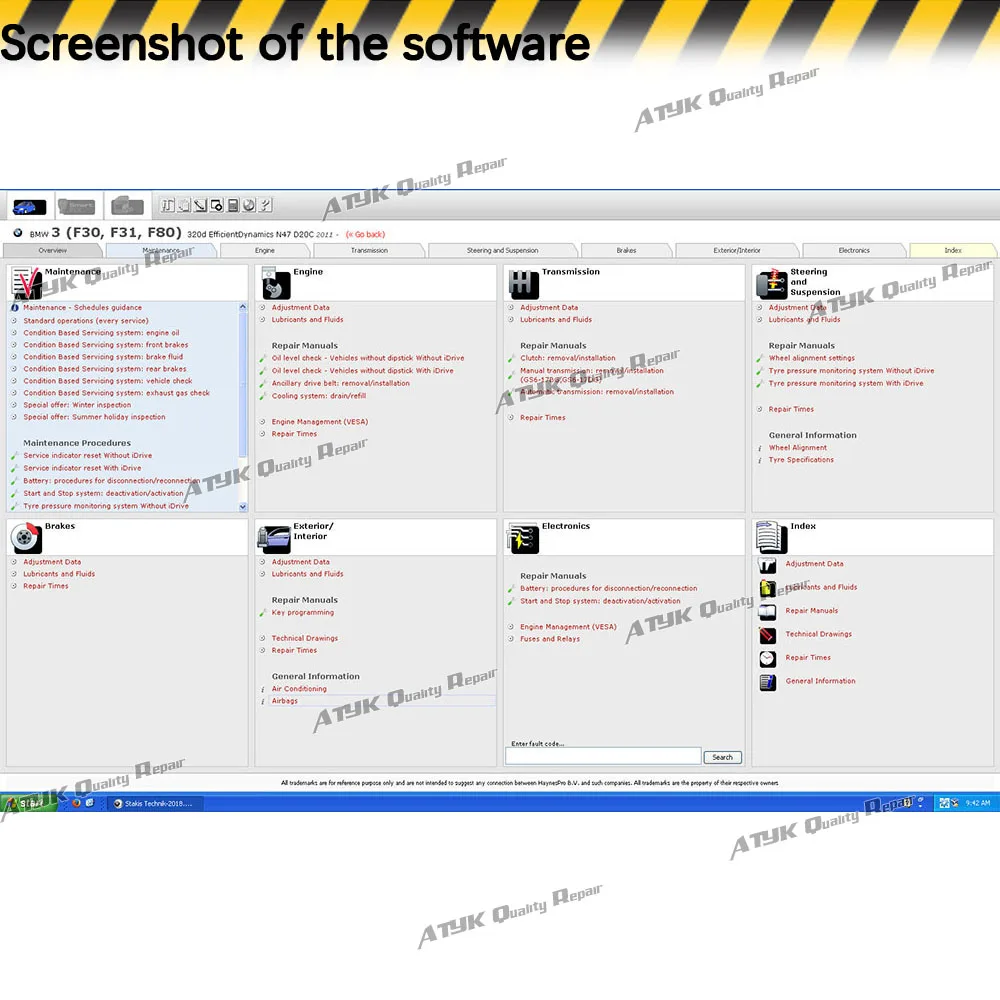The image size is (1000, 1000).
Task: Click the Adjustment Data icon in Index
Action: [x=767, y=564]
